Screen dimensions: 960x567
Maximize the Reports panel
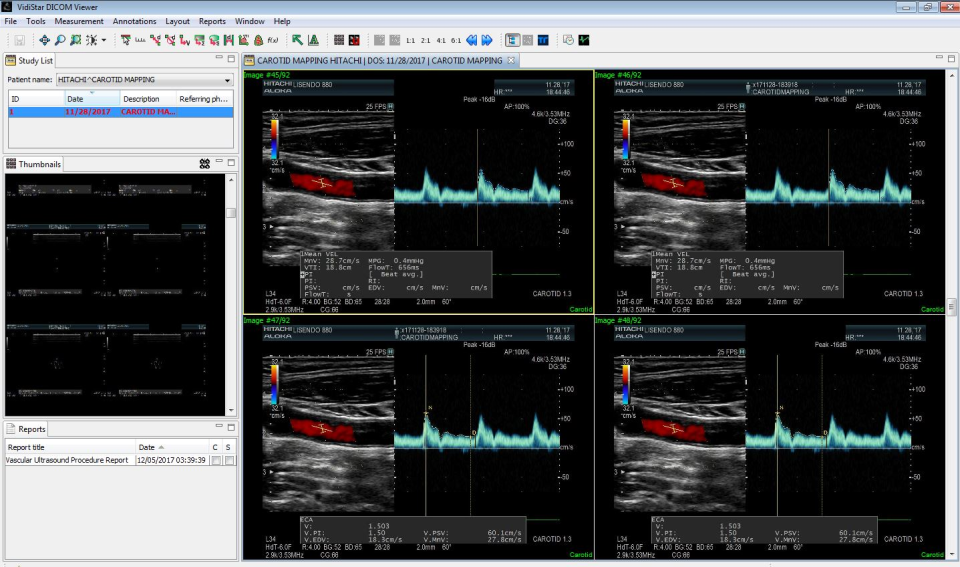(x=231, y=427)
